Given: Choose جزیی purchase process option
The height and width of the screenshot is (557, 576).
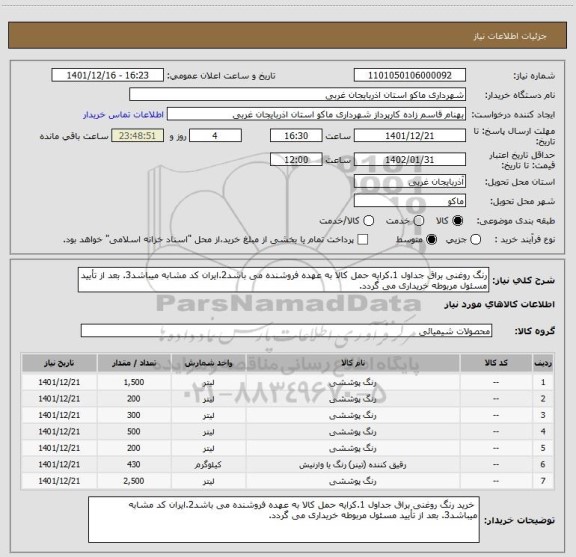Looking at the screenshot, I should pos(475,240).
